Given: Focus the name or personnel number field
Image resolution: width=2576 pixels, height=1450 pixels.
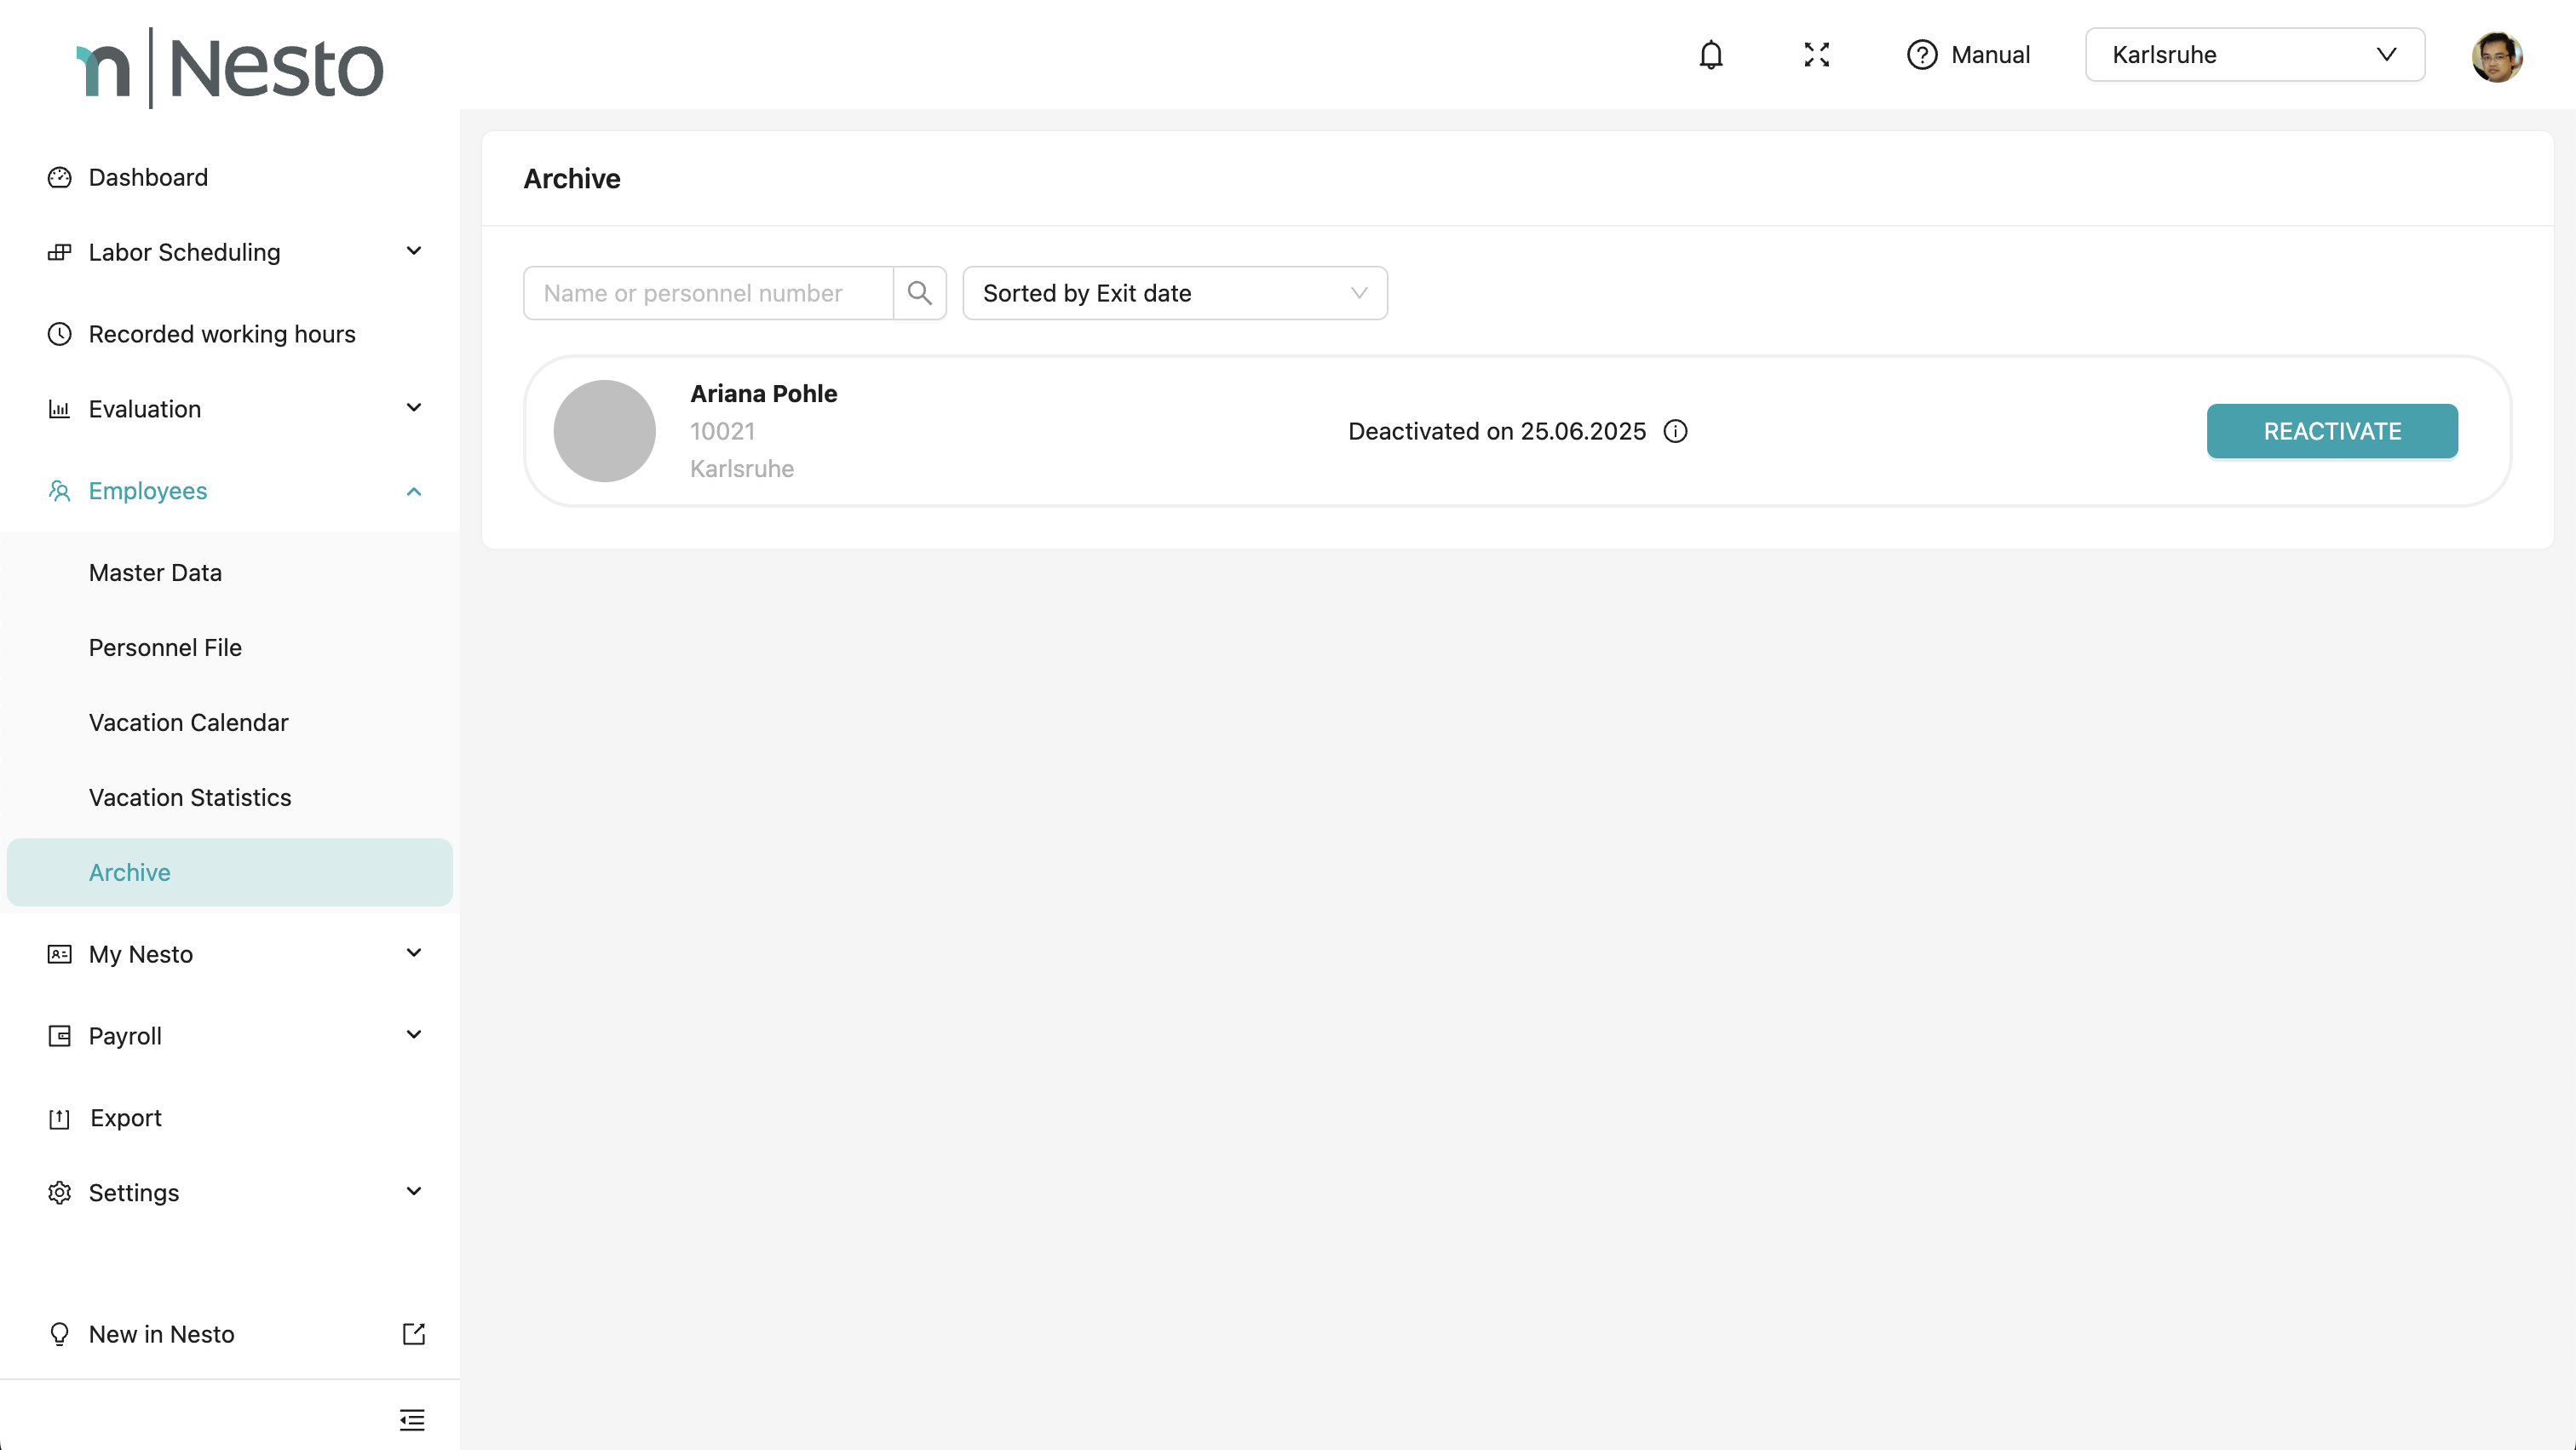Looking at the screenshot, I should [x=708, y=293].
